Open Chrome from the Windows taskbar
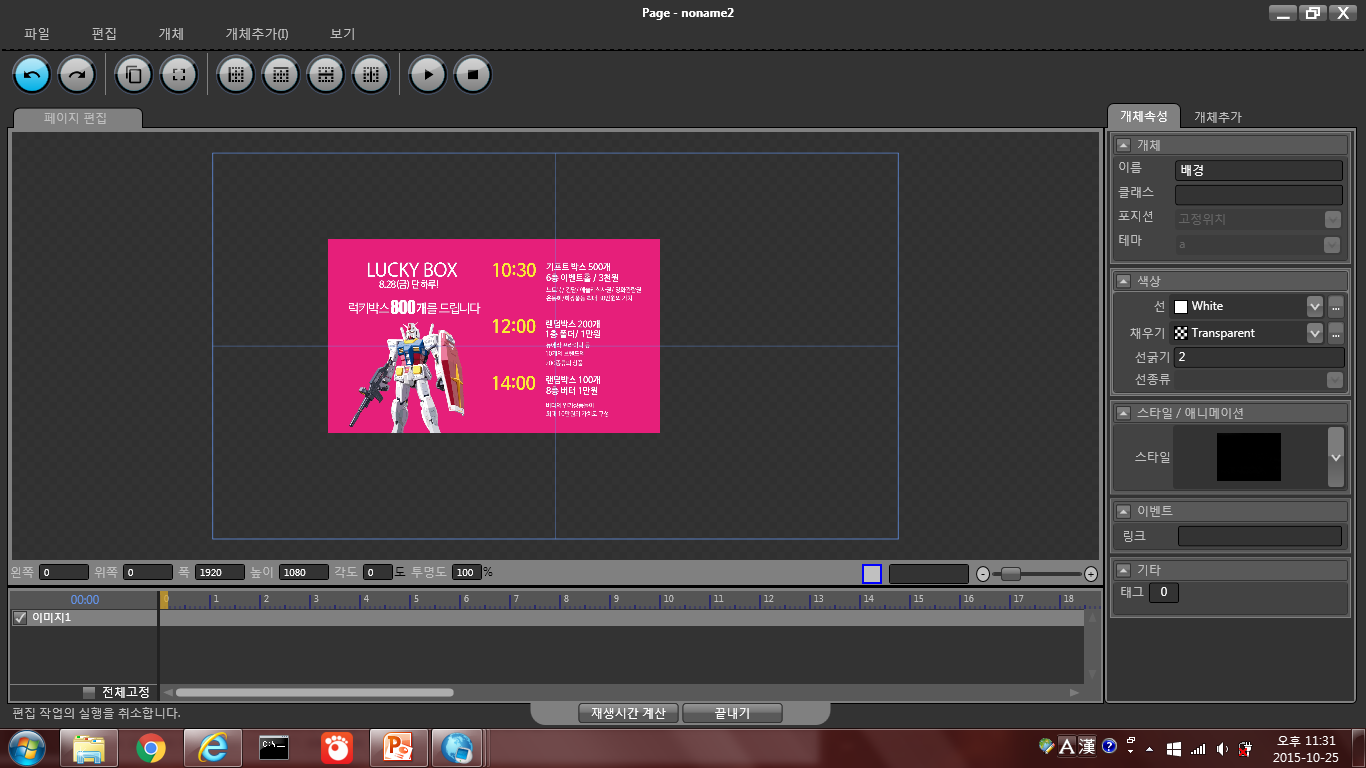Screen dimensions: 1366x768 click(151, 748)
